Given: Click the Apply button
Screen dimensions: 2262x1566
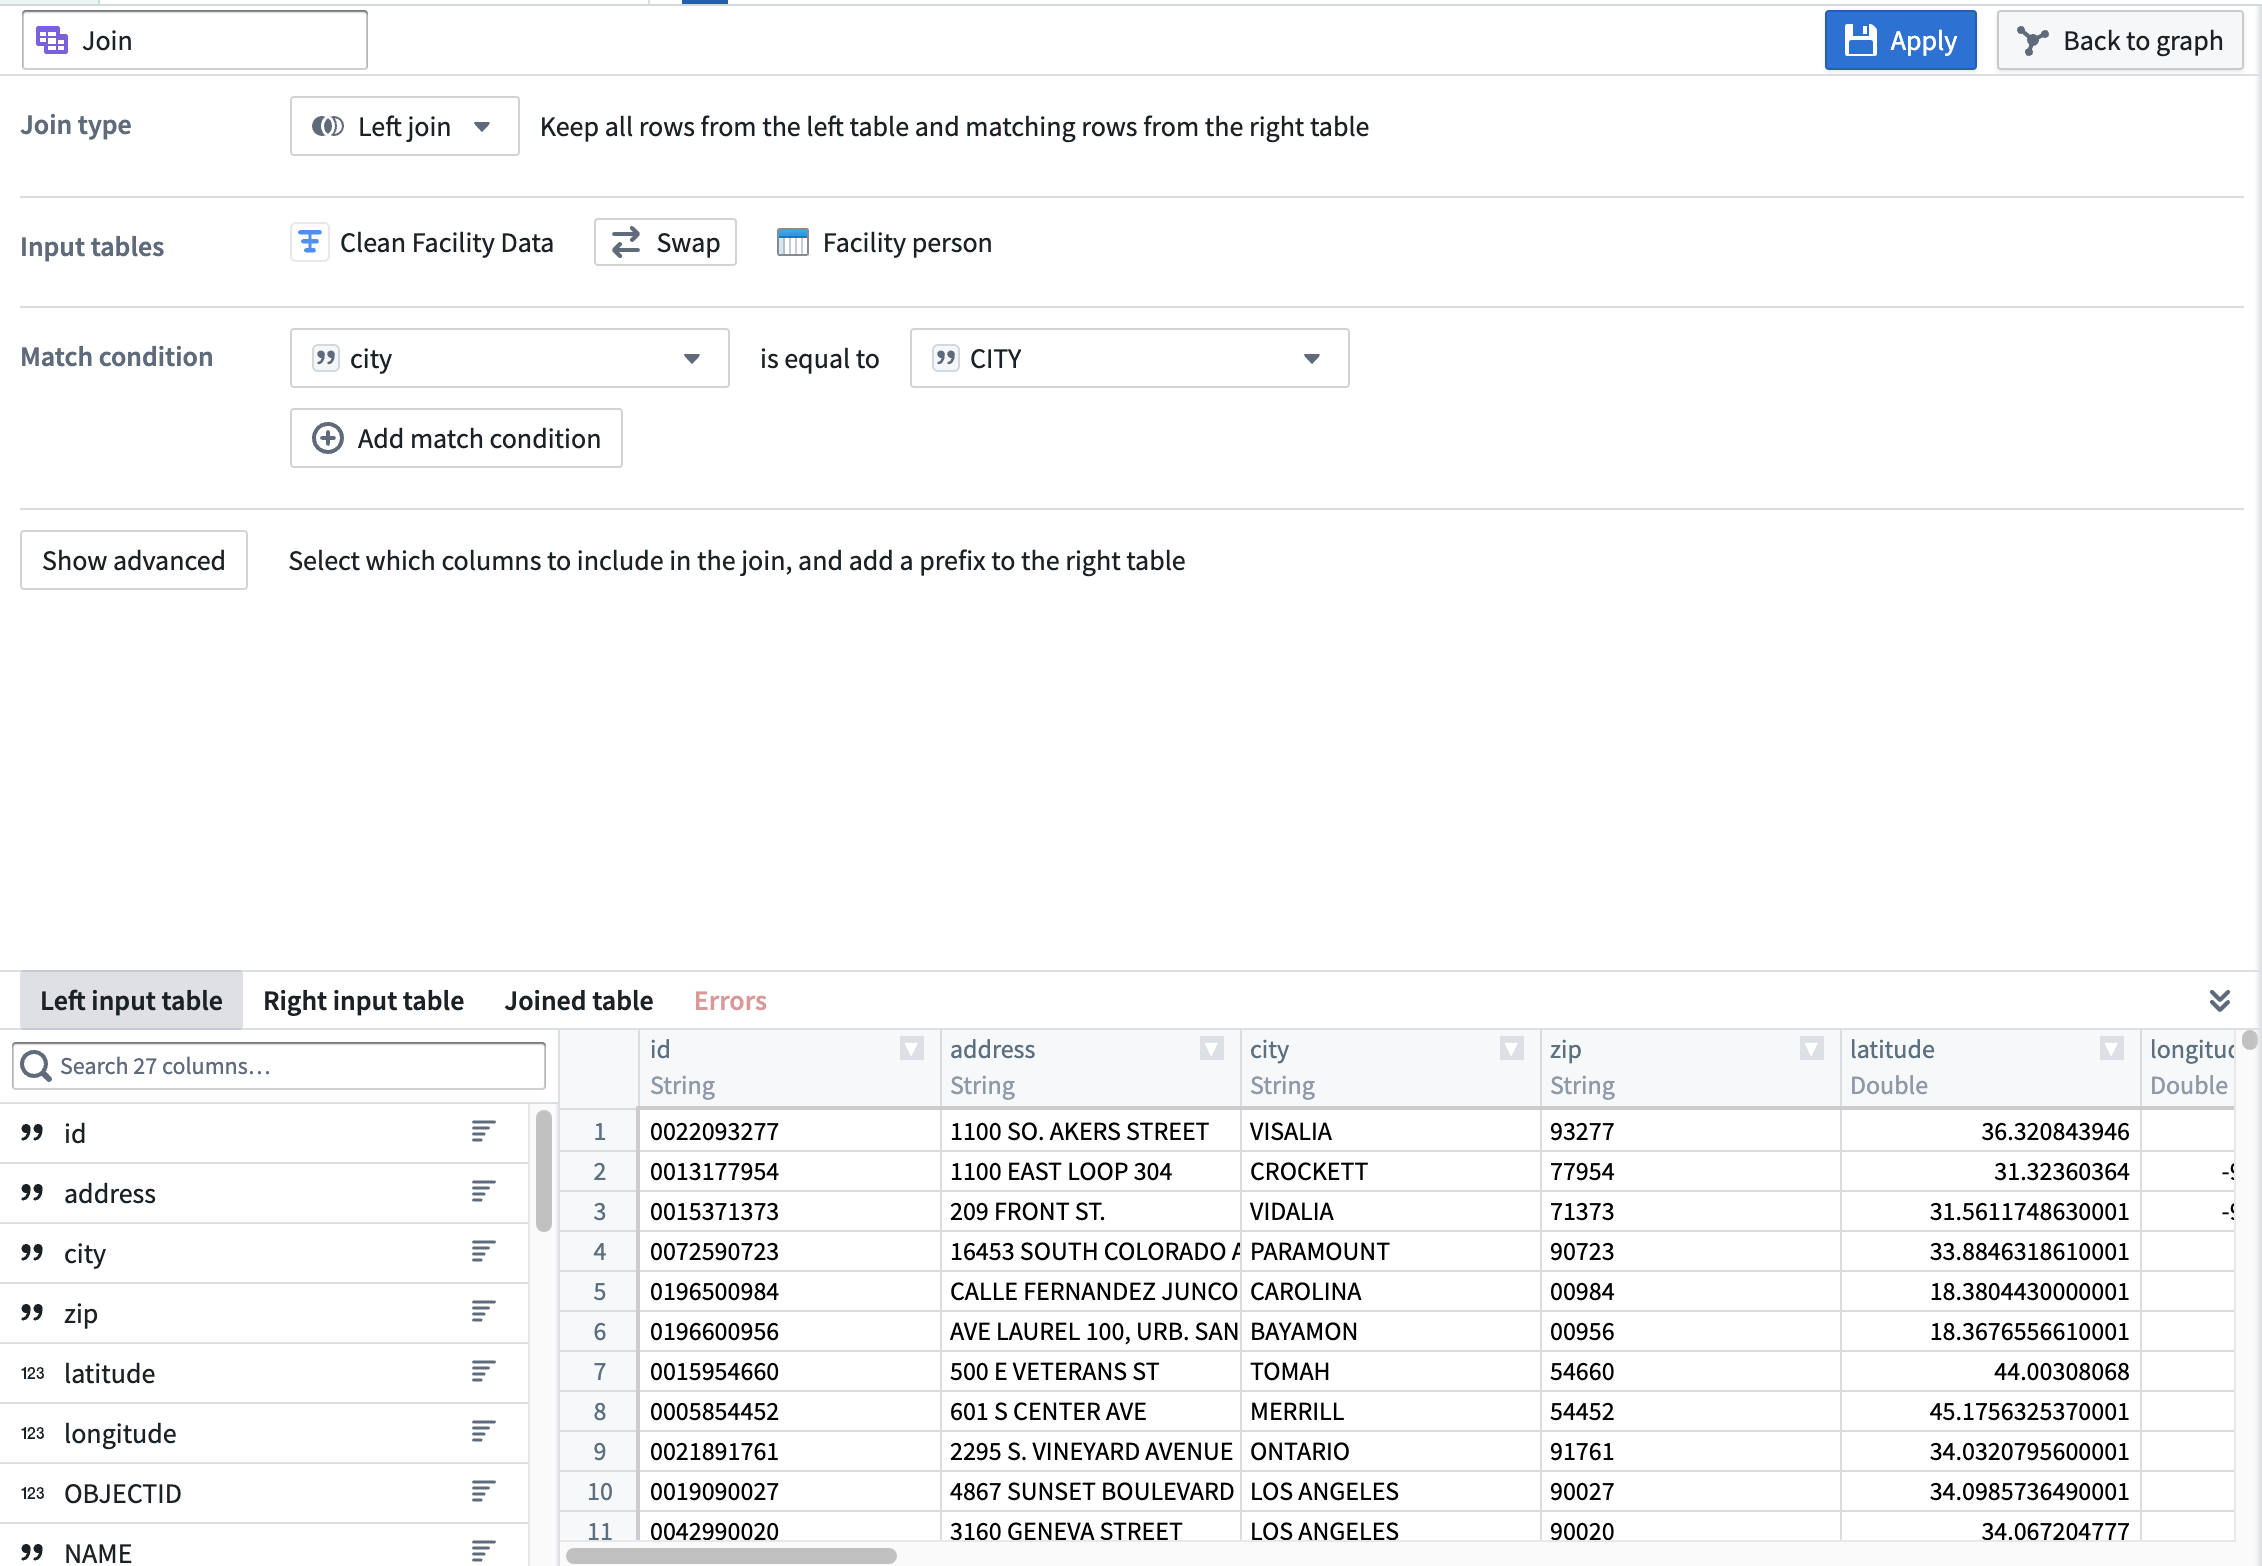Looking at the screenshot, I should click(1900, 40).
